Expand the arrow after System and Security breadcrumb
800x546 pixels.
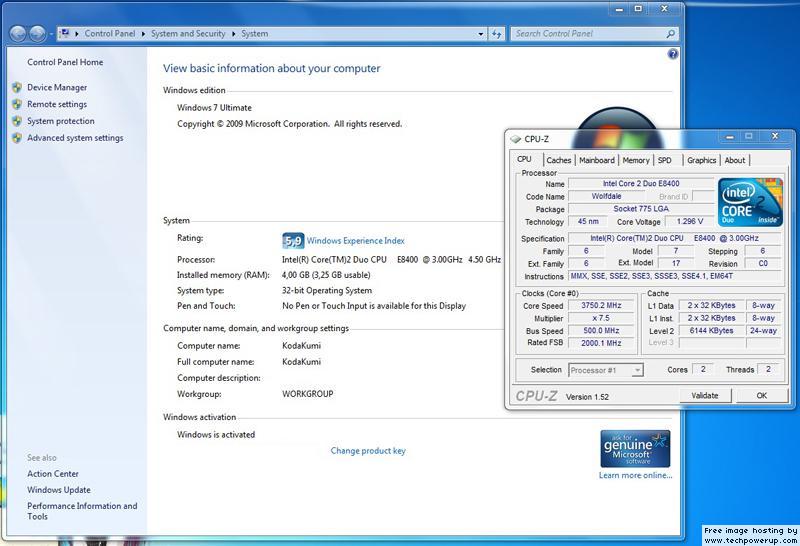tap(234, 34)
